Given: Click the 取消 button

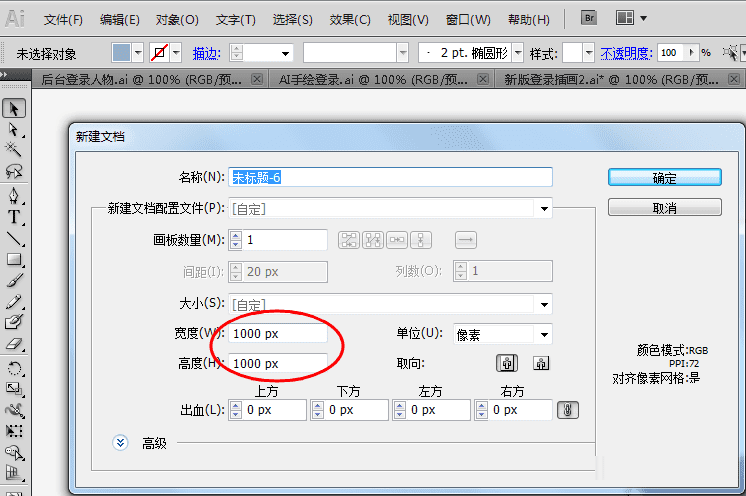Looking at the screenshot, I should click(665, 208).
